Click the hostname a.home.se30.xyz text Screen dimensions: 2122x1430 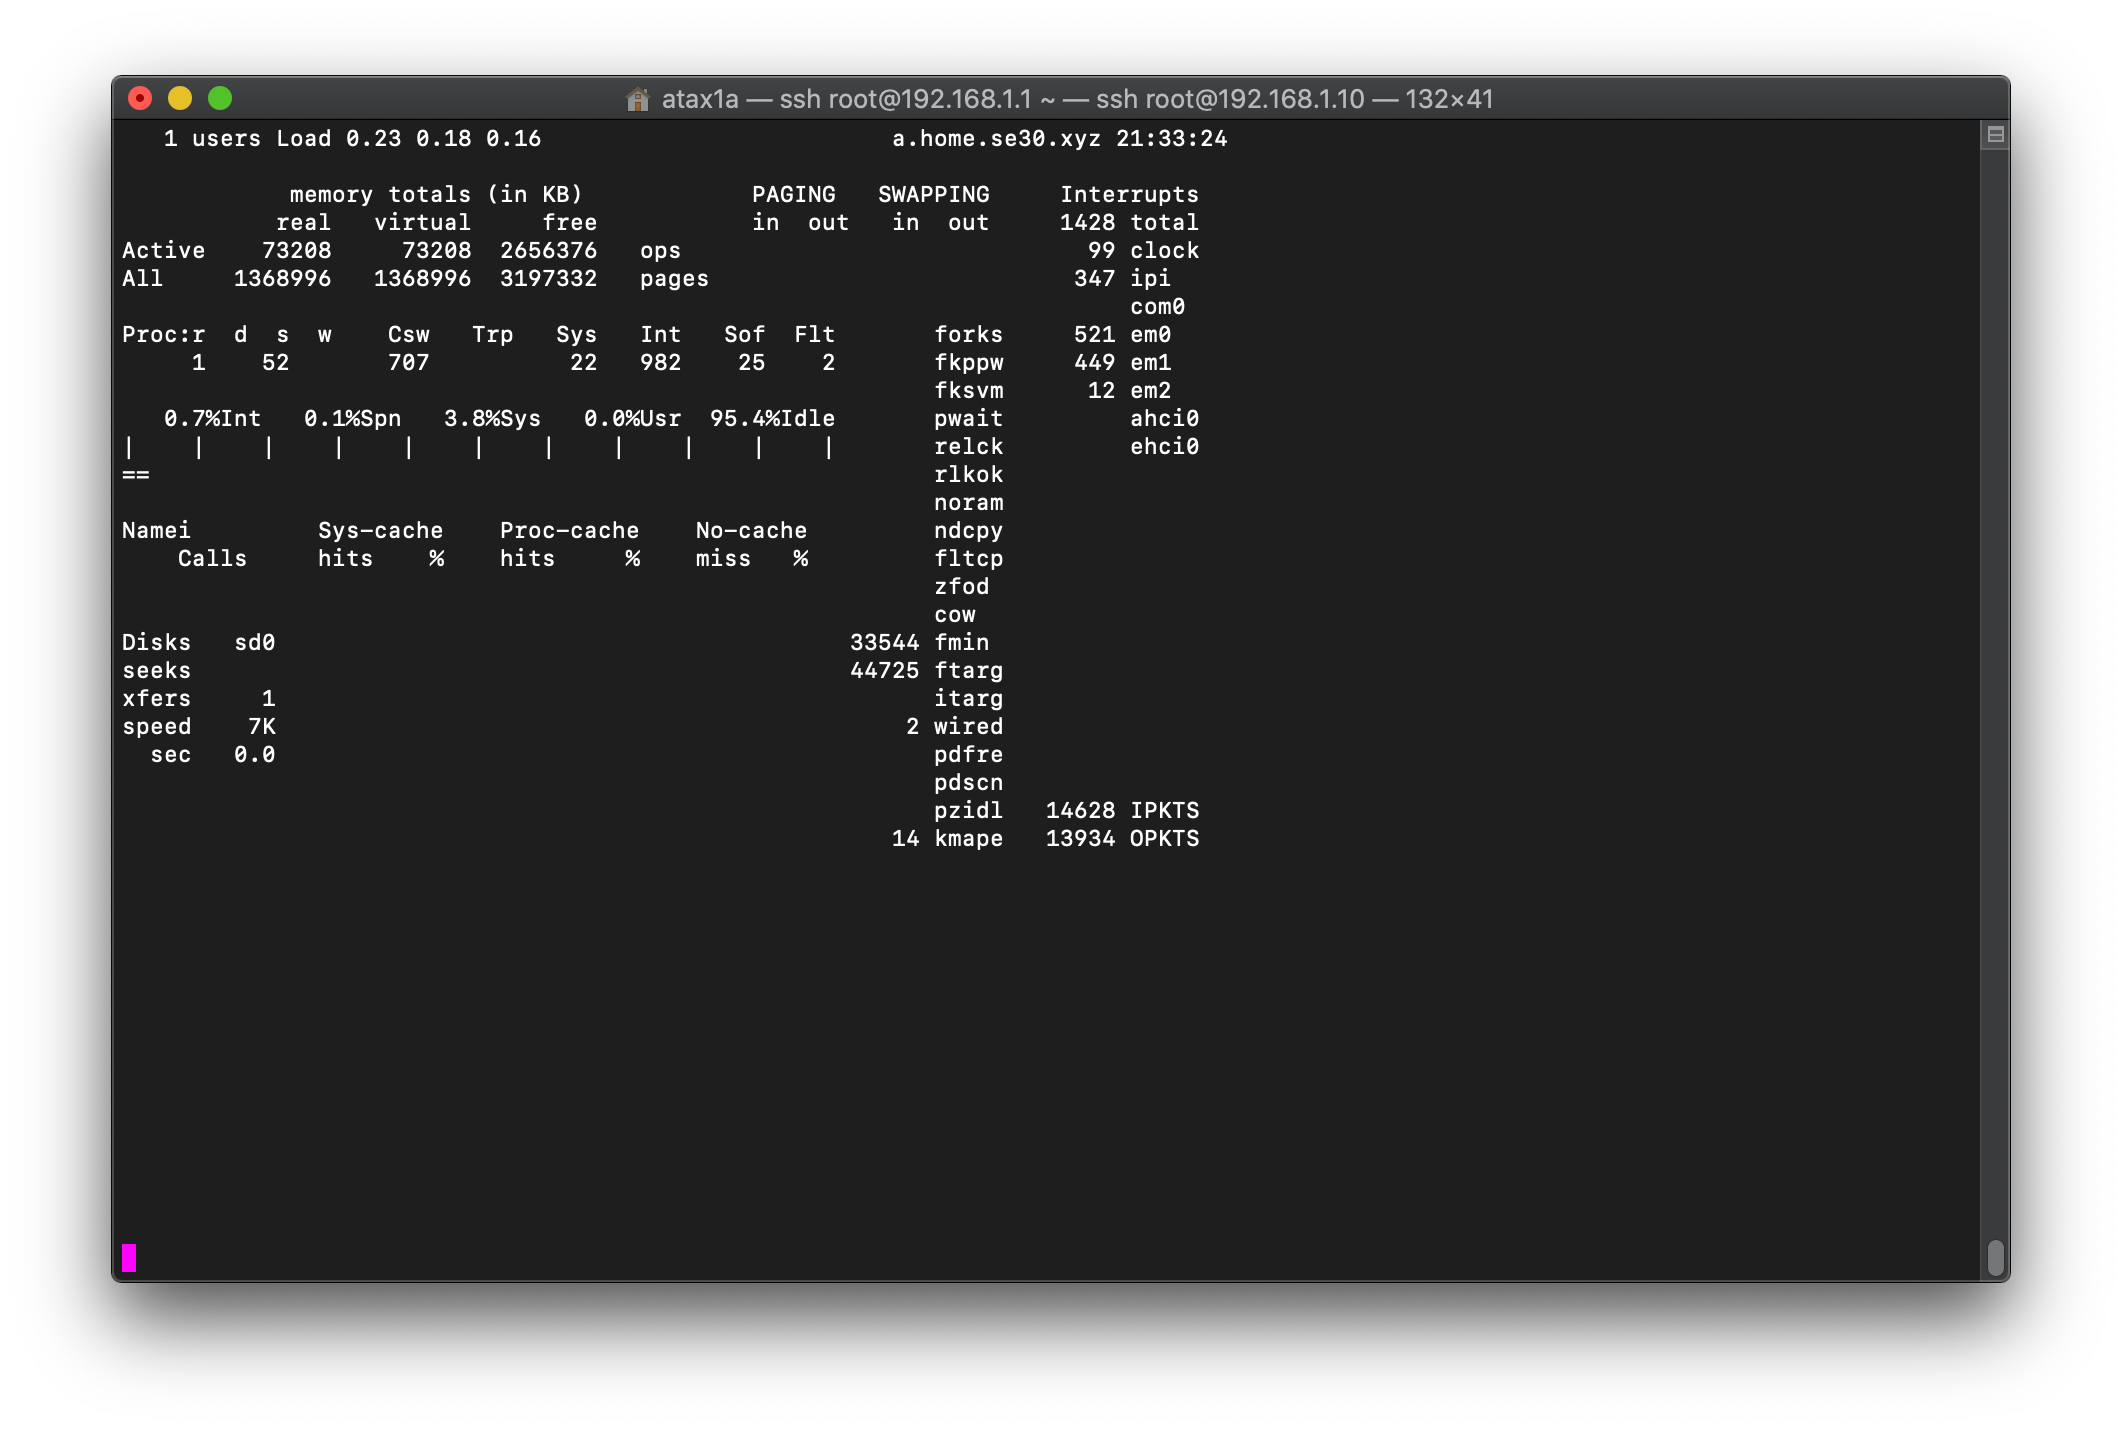pyautogui.click(x=996, y=138)
